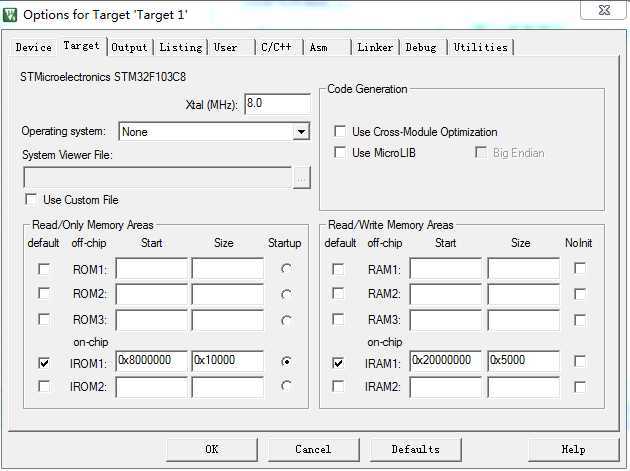
Task: Uncheck the IROM1 default checkbox
Action: [44, 363]
